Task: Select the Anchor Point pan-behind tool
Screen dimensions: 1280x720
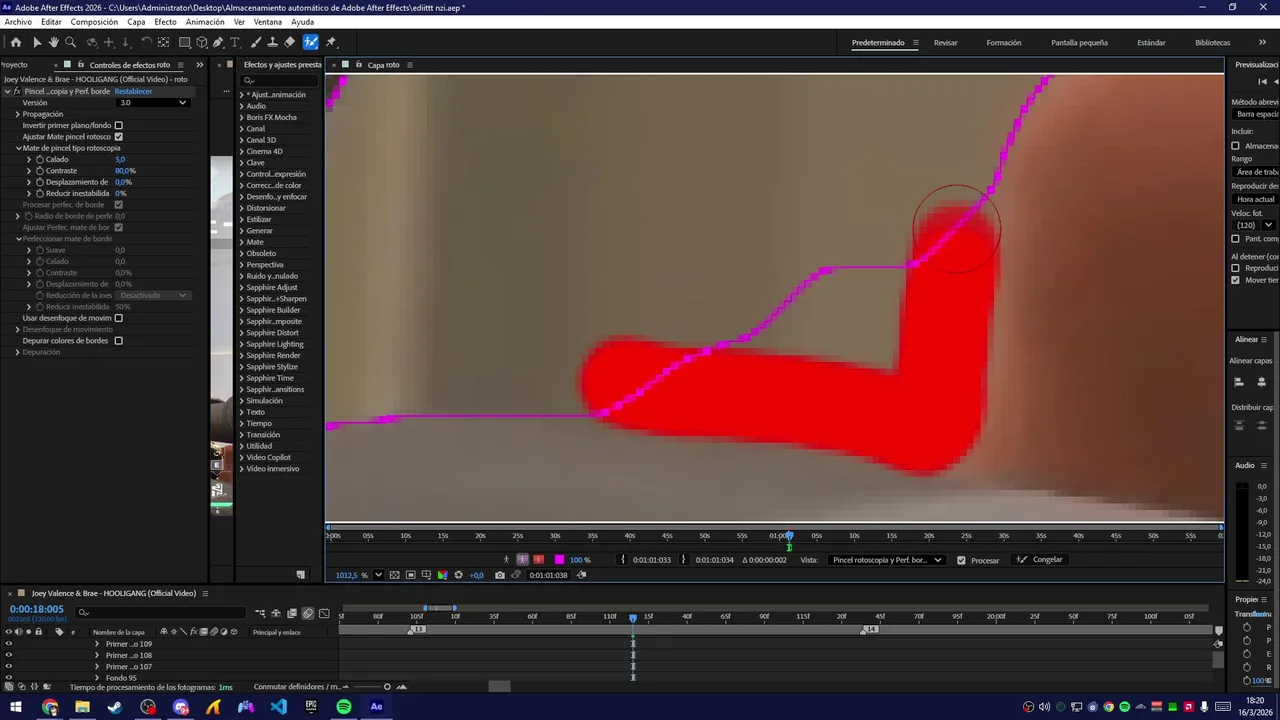Action: pyautogui.click(x=164, y=42)
